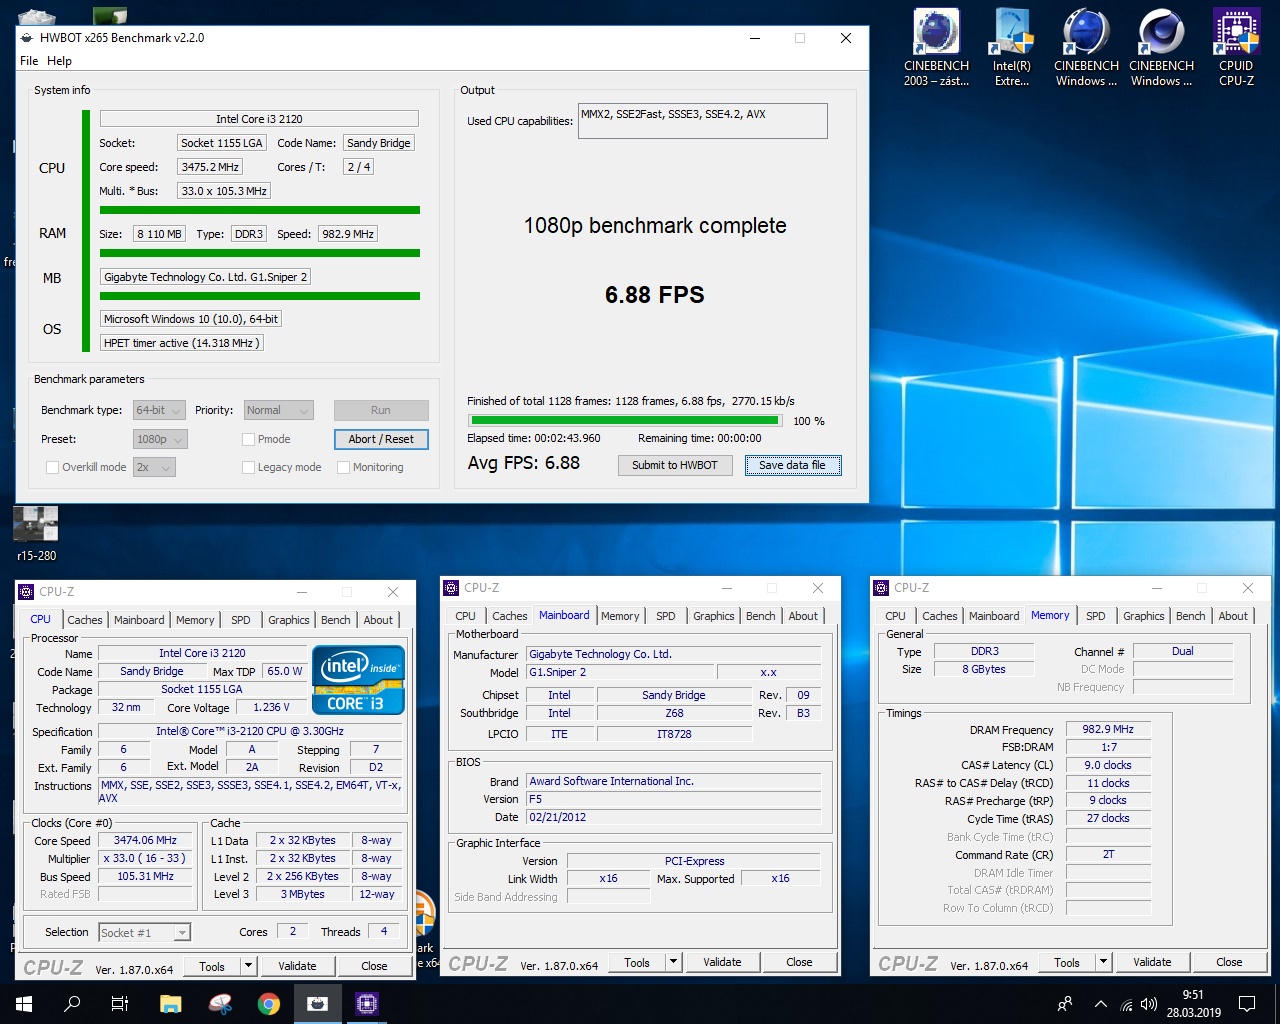Open Windows Start menu

click(x=24, y=1004)
